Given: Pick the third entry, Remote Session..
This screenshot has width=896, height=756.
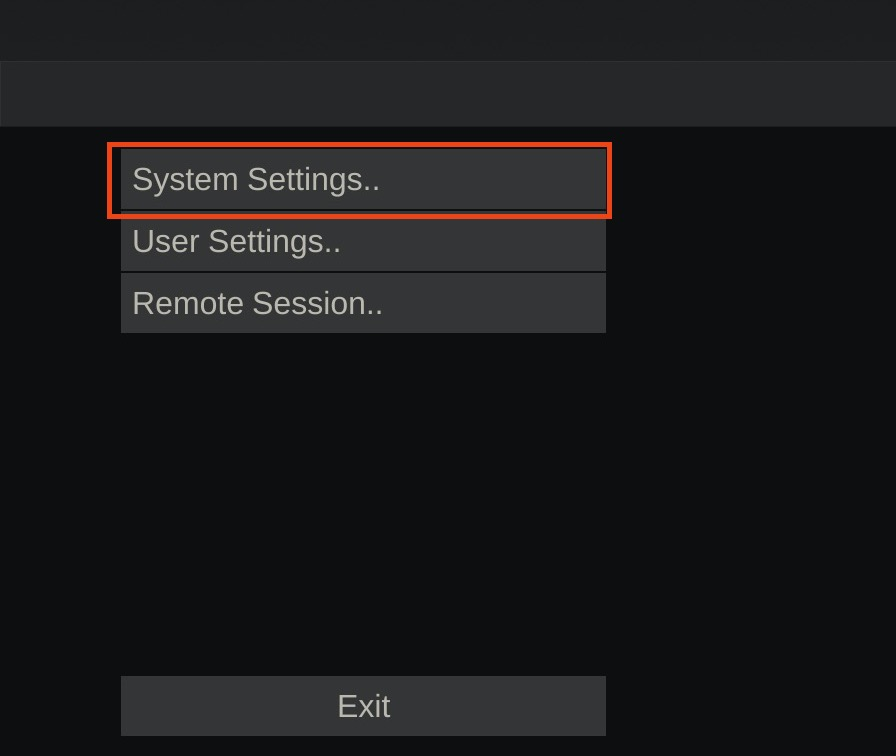Looking at the screenshot, I should pyautogui.click(x=363, y=303).
